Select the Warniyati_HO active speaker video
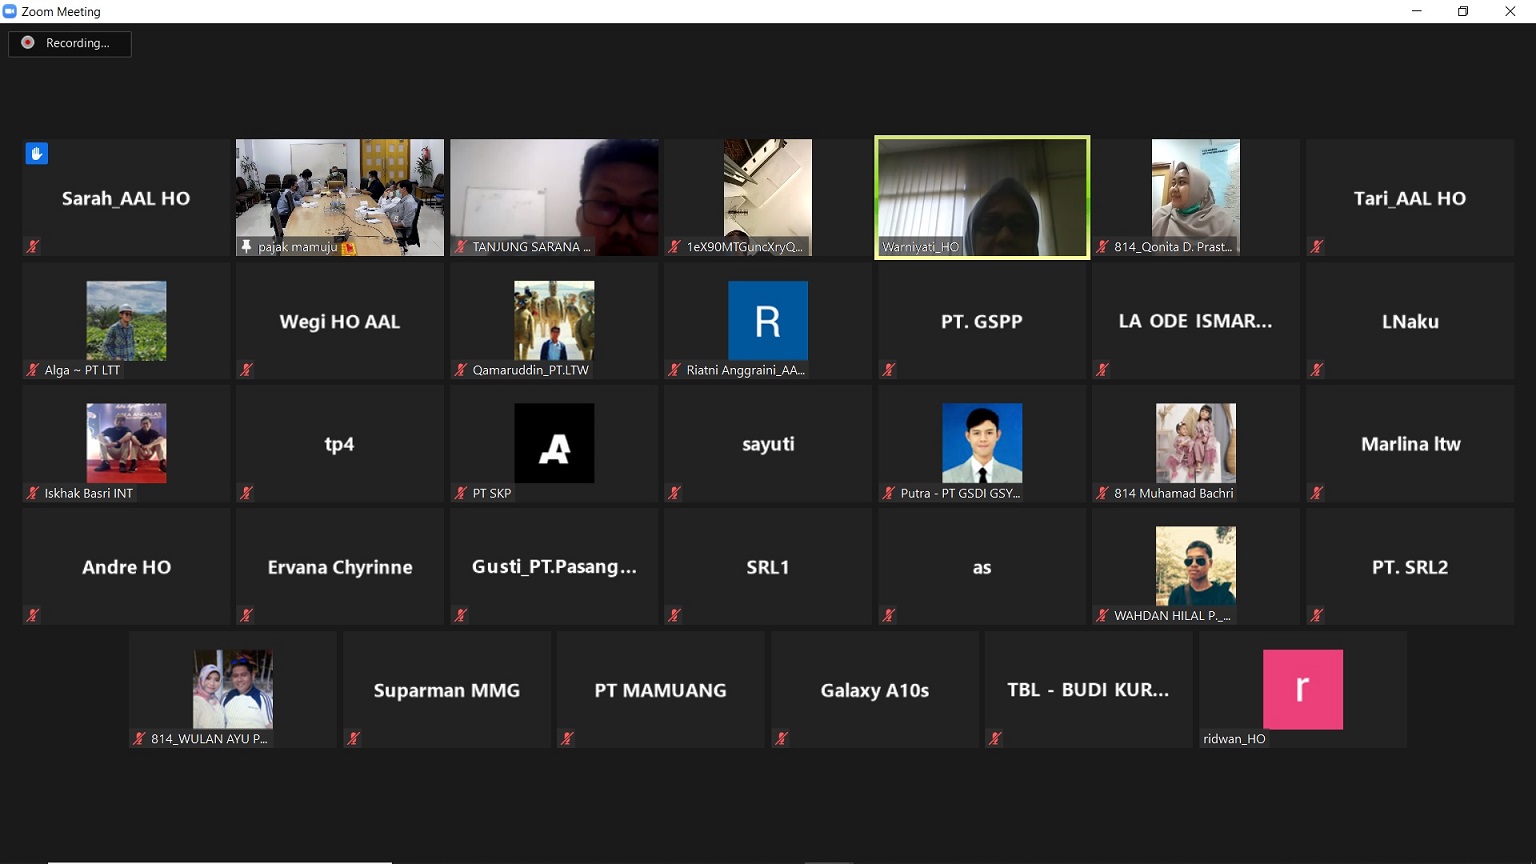 coord(982,197)
